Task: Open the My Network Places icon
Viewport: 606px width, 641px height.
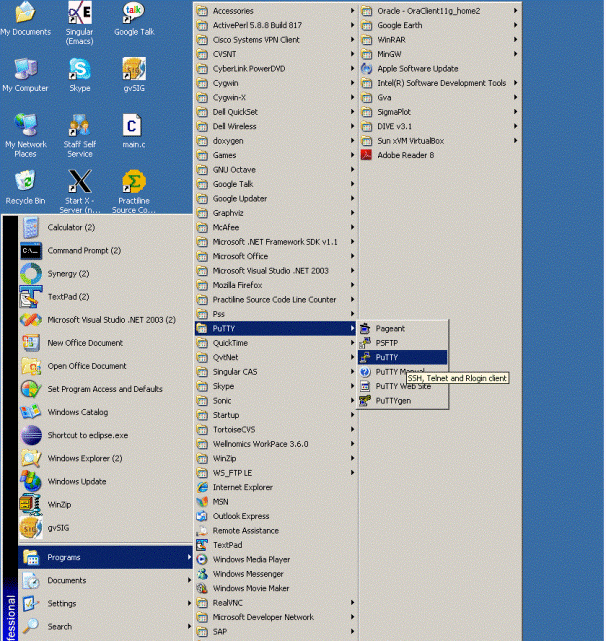Action: (25, 127)
